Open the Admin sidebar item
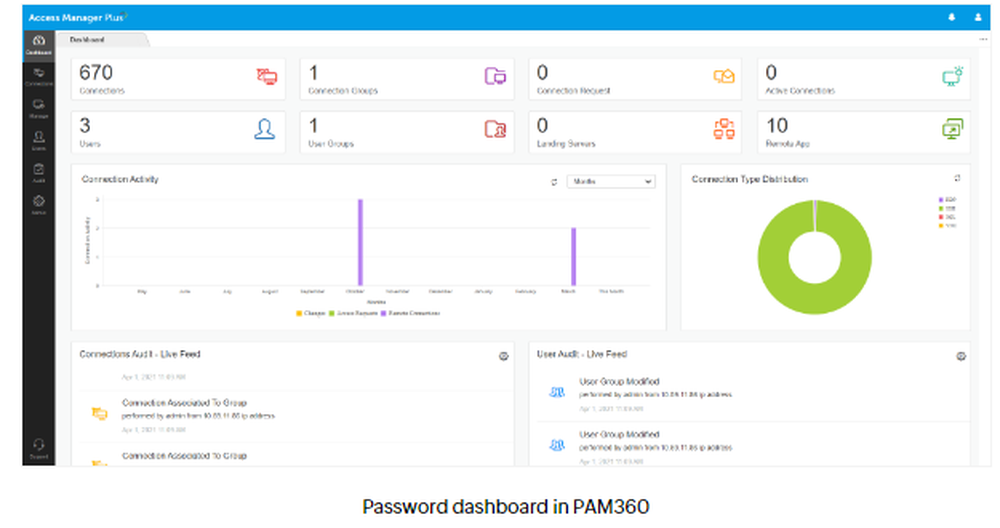1000x528 pixels. tap(38, 205)
